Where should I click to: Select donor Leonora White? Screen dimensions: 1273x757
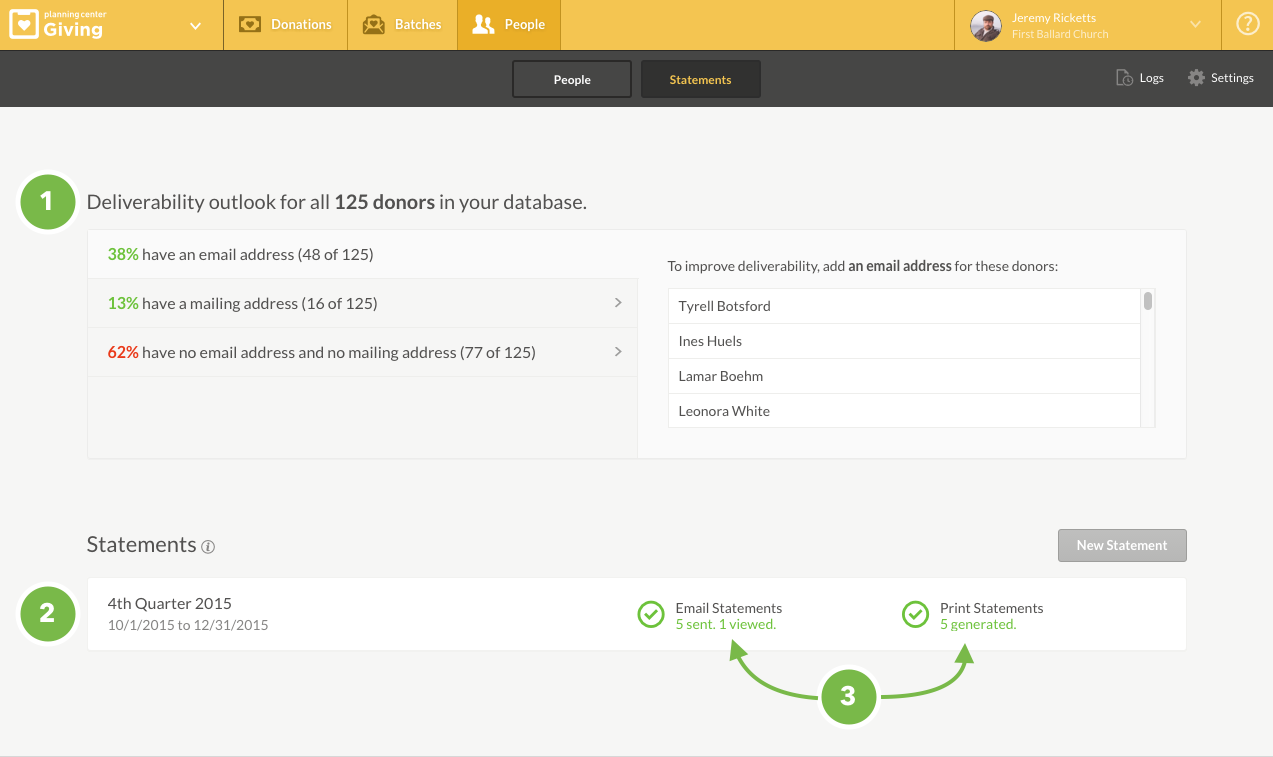click(x=724, y=411)
